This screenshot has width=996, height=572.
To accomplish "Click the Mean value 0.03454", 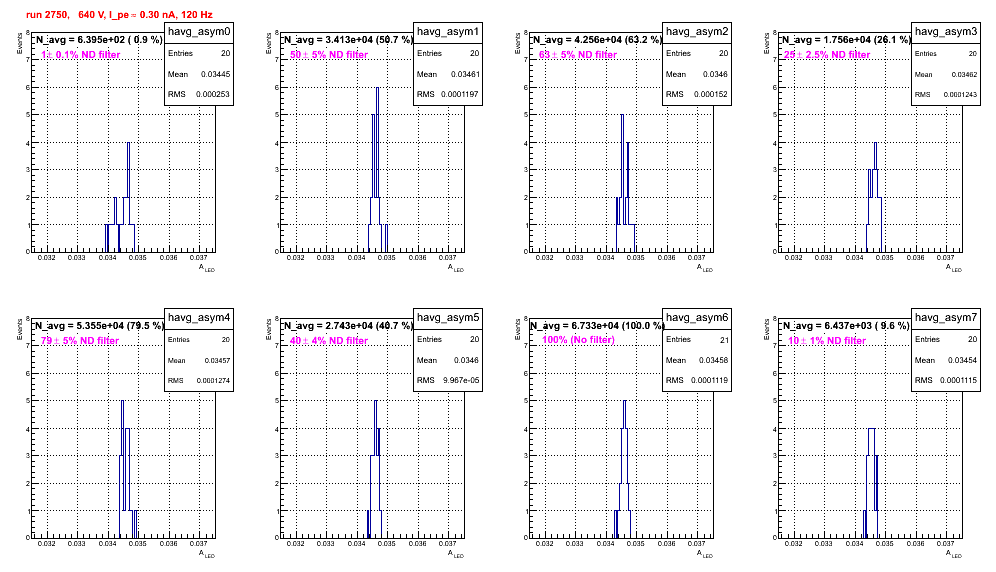I will point(962,360).
